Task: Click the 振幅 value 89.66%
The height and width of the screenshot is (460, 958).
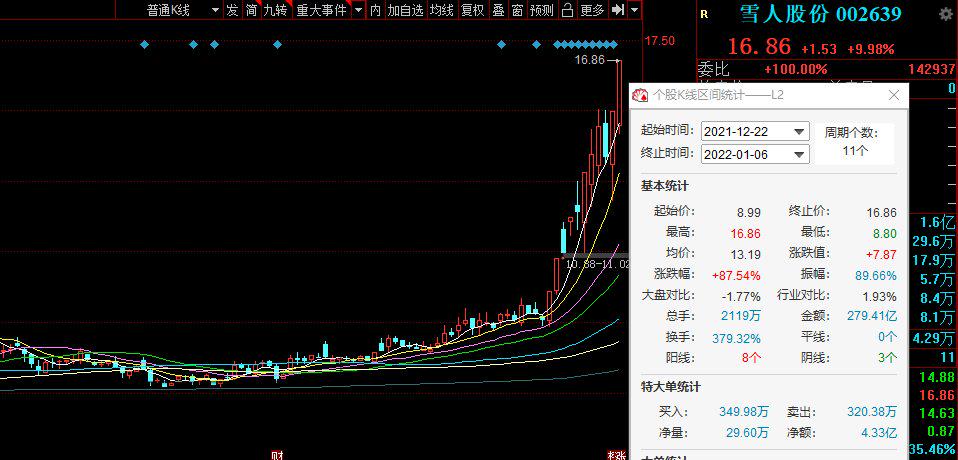Action: click(876, 276)
